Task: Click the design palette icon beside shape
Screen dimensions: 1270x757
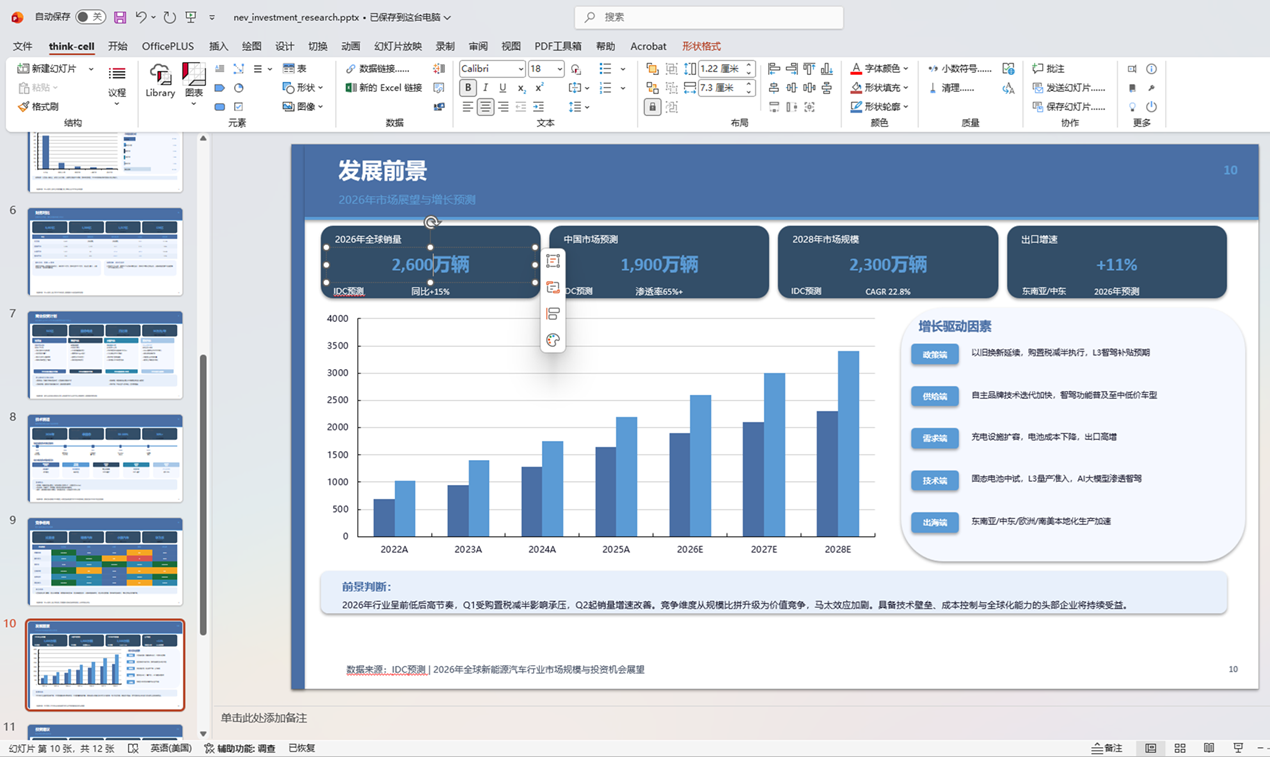Action: (x=553, y=340)
